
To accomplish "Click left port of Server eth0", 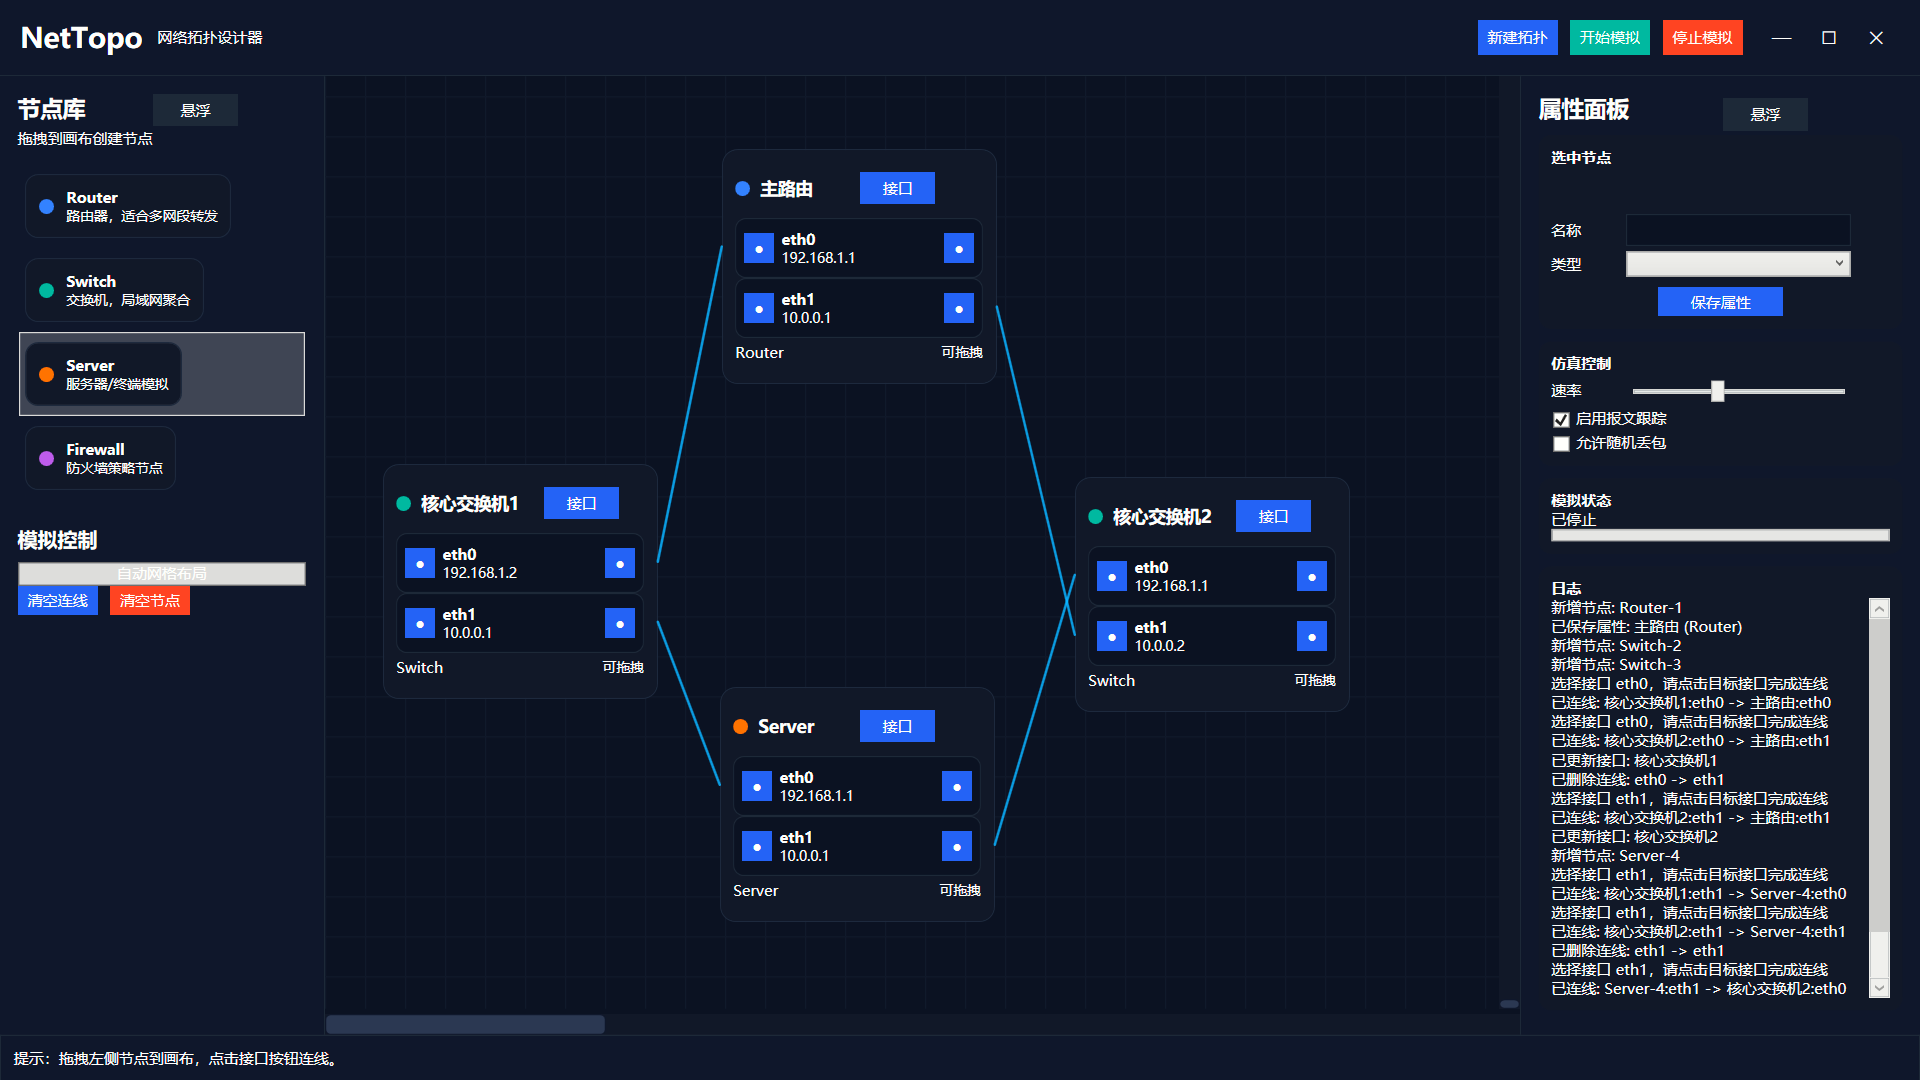I will point(757,786).
